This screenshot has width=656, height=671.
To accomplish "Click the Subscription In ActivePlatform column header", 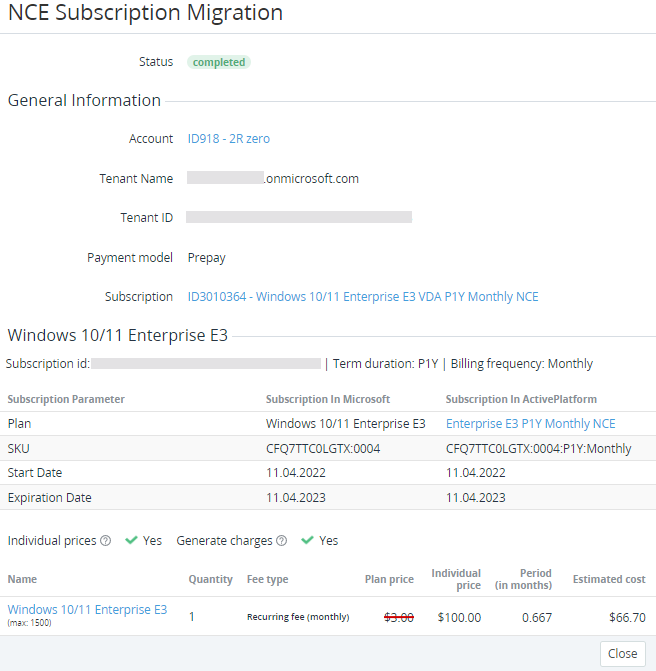I will coord(521,399).
